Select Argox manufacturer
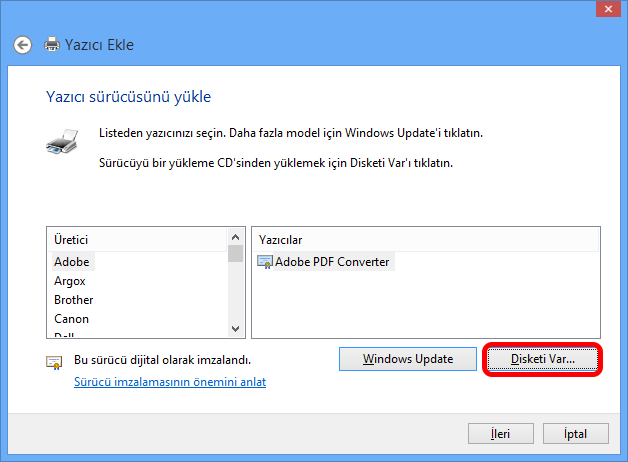 [x=70, y=281]
